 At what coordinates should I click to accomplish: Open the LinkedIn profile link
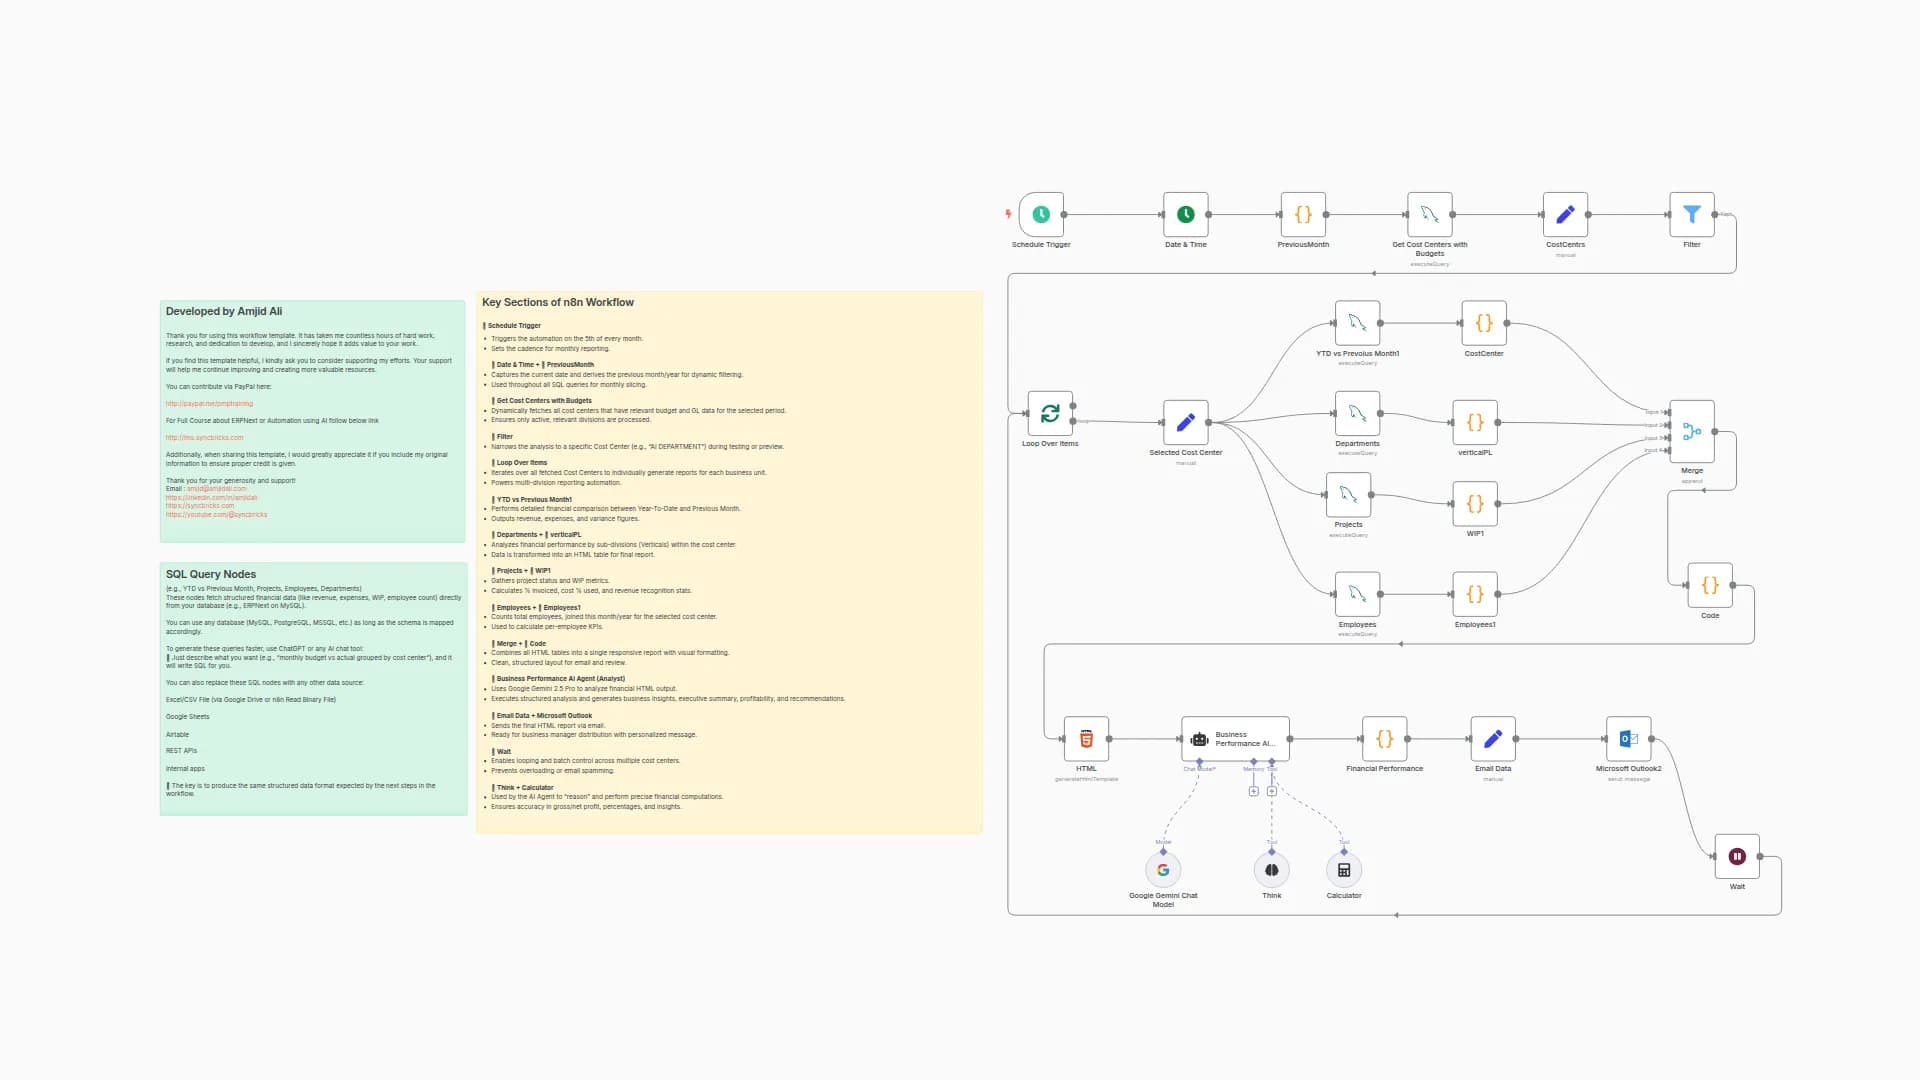tap(212, 498)
